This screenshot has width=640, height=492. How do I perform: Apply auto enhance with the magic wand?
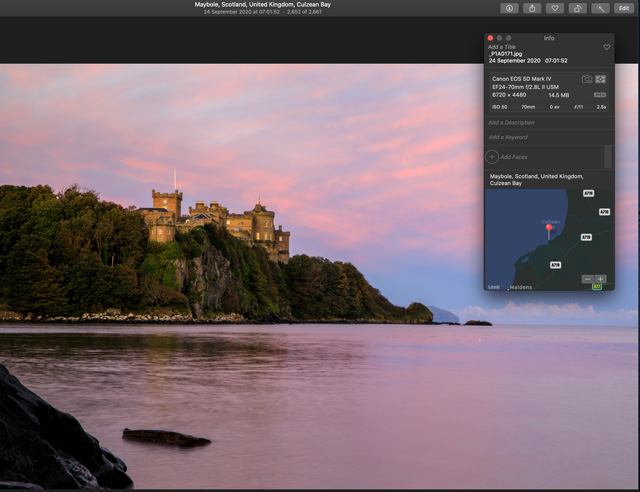pyautogui.click(x=600, y=8)
